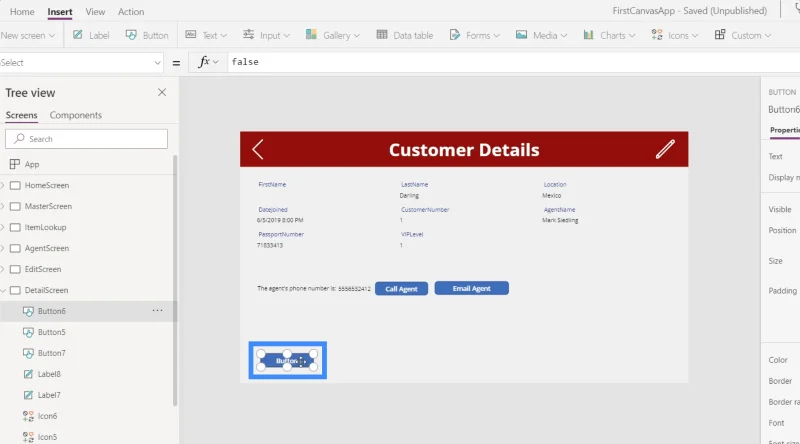The height and width of the screenshot is (444, 800).
Task: Click the back arrow icon in Customer Details header
Action: click(258, 150)
